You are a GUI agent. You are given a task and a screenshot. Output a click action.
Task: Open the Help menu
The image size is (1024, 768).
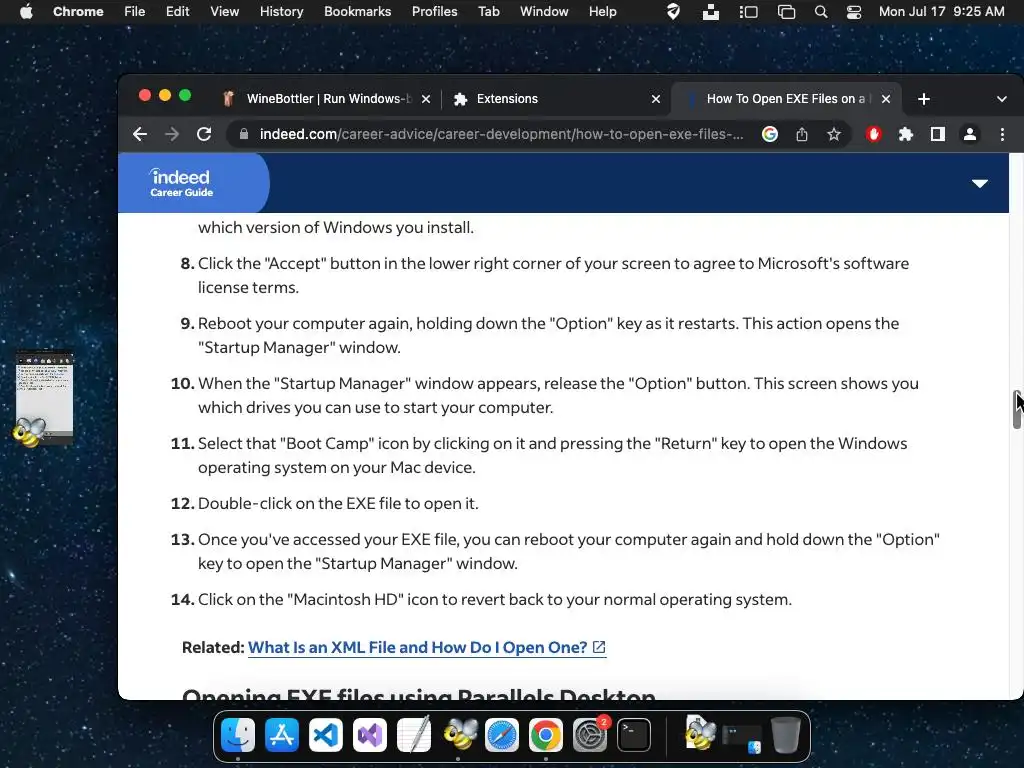point(602,12)
